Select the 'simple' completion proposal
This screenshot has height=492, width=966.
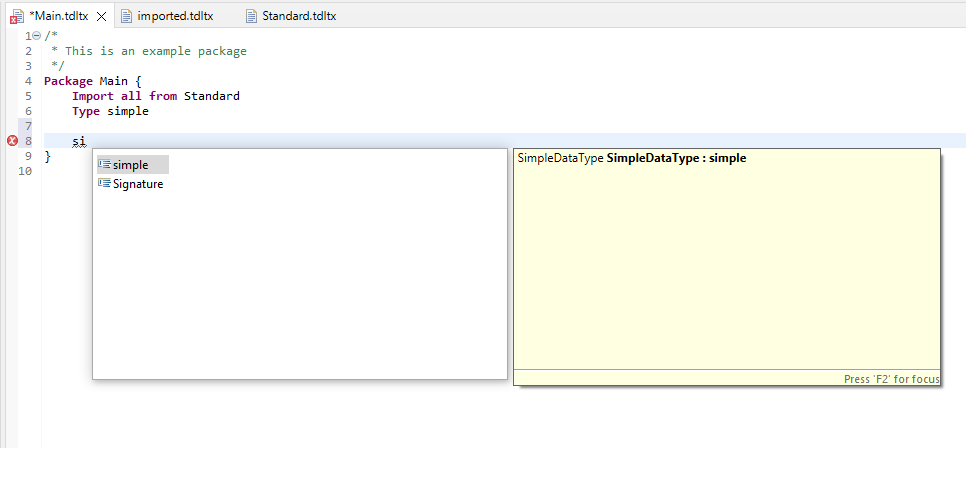132,164
